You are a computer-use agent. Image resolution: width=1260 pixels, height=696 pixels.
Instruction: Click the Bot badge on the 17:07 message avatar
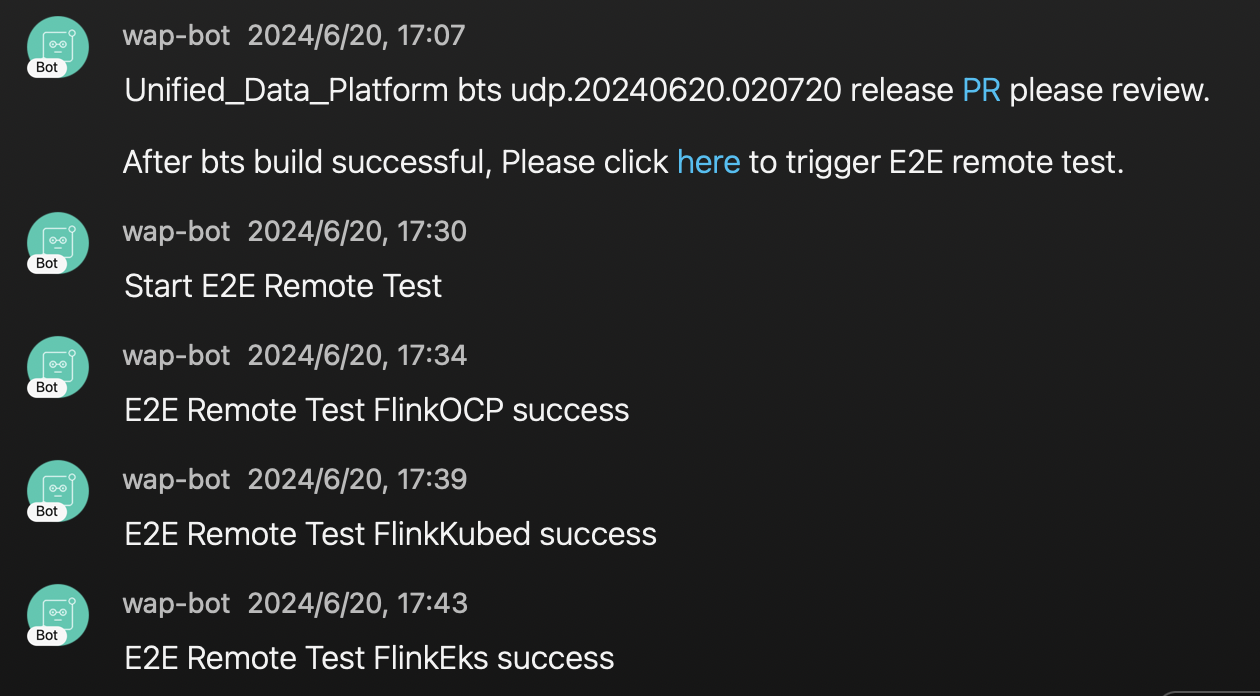[x=47, y=68]
